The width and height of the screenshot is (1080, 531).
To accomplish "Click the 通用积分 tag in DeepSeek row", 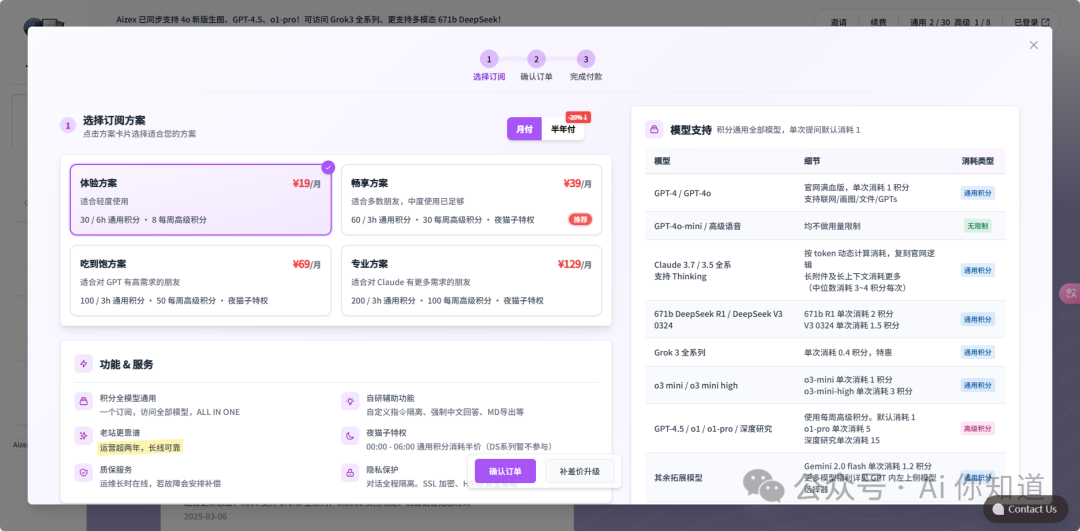I will [x=977, y=319].
